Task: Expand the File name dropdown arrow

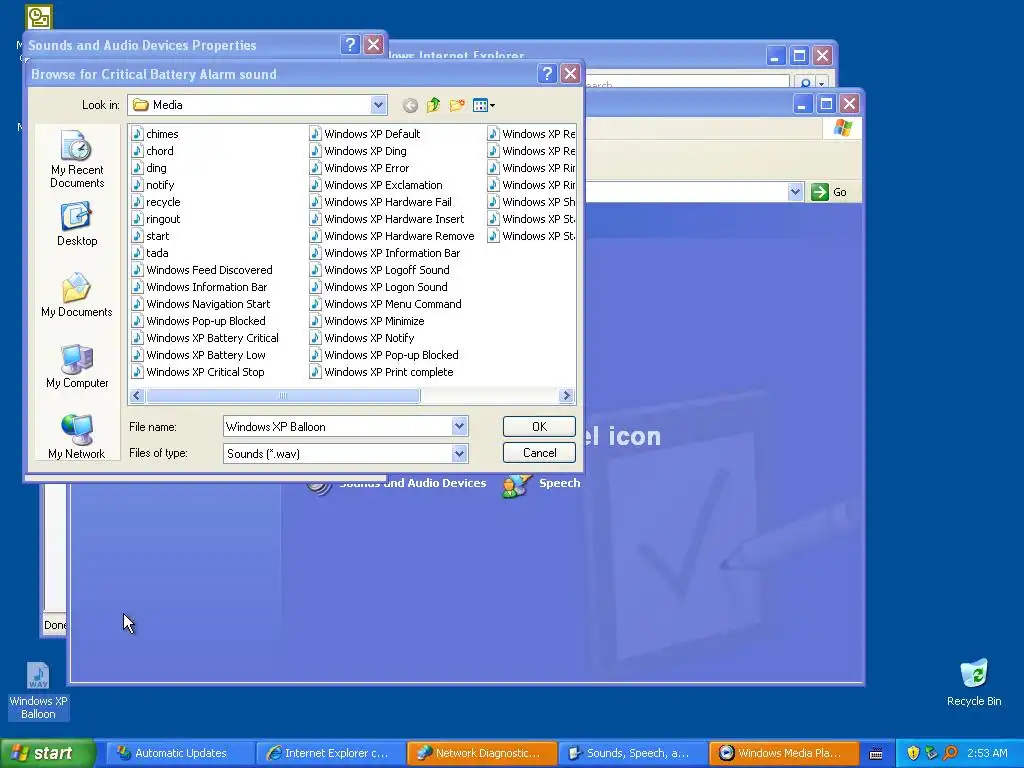Action: [x=459, y=426]
